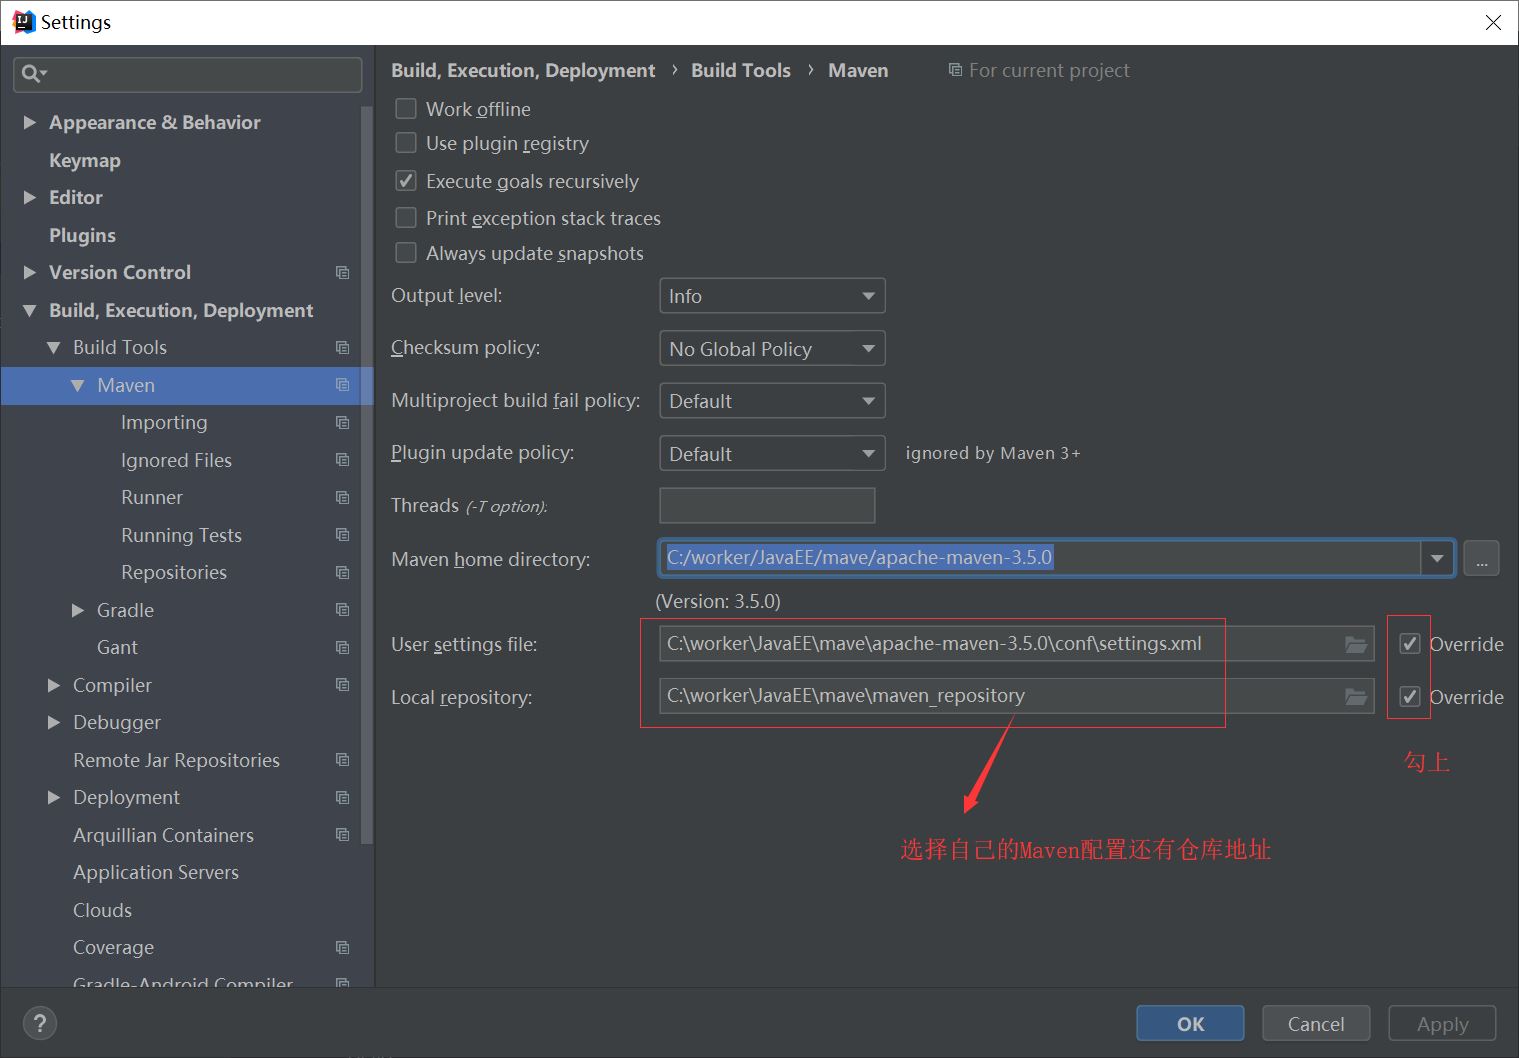Open Ignored Files settings page
1519x1058 pixels.
[176, 460]
